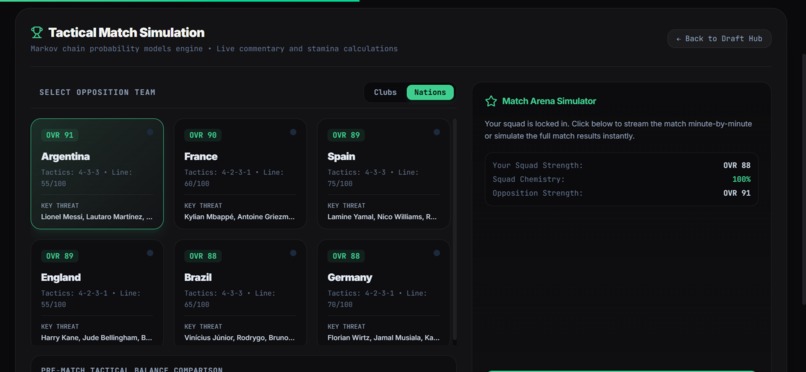806x372 pixels.
Task: Click the Markov chain probability models subtitle
Action: coord(214,49)
